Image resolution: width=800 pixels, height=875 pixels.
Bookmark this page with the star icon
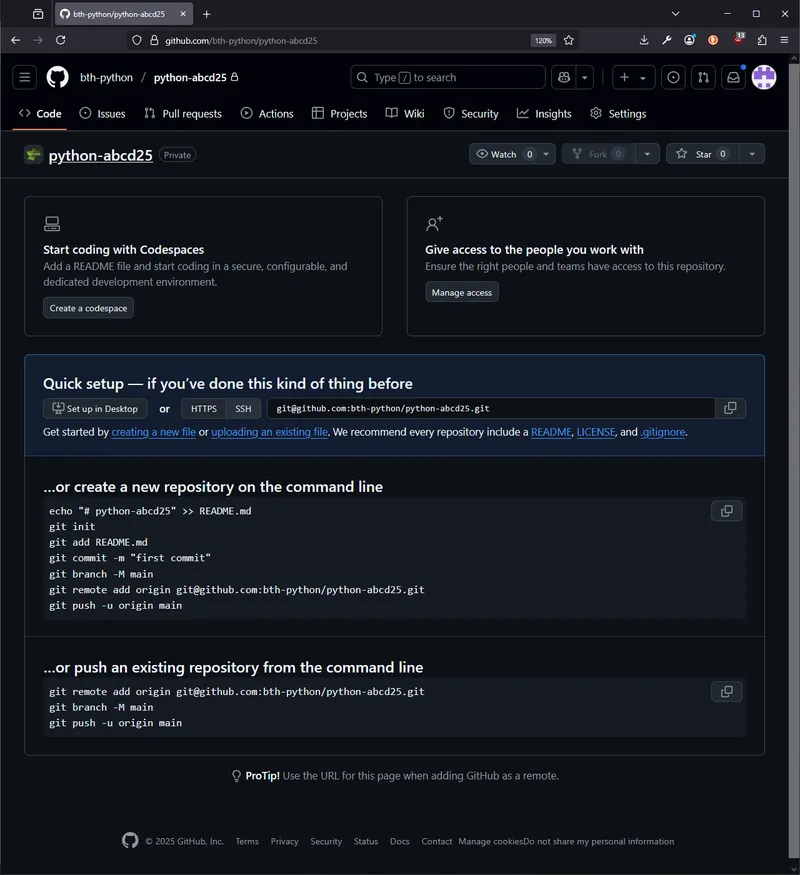click(x=568, y=40)
